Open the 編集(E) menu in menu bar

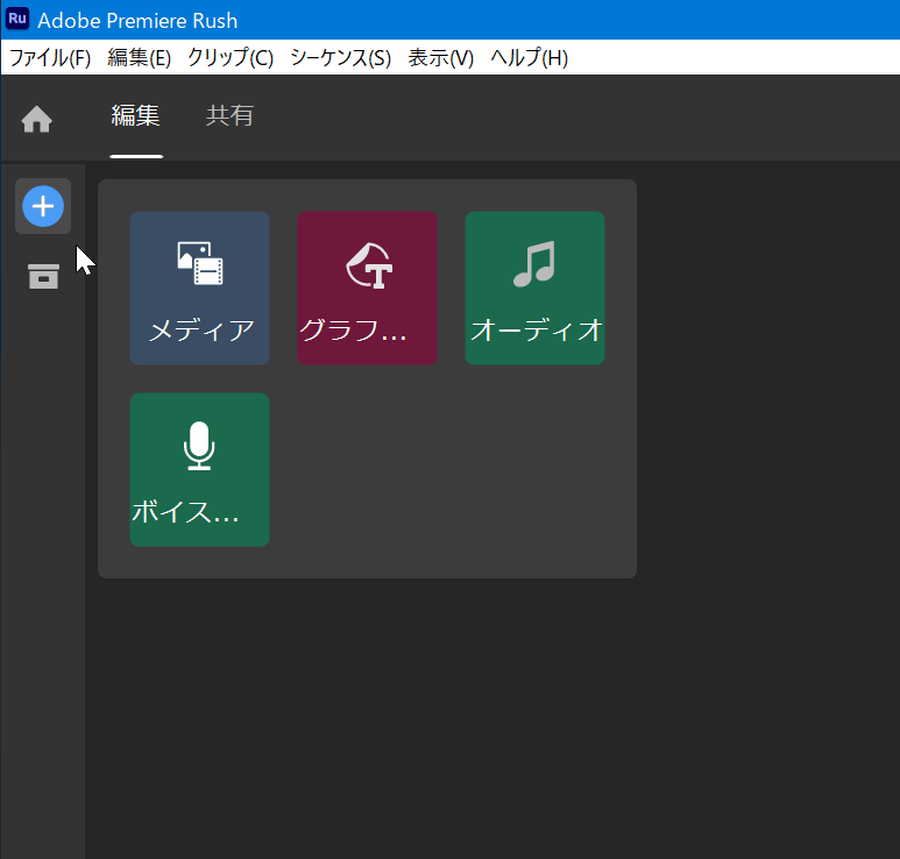(139, 58)
